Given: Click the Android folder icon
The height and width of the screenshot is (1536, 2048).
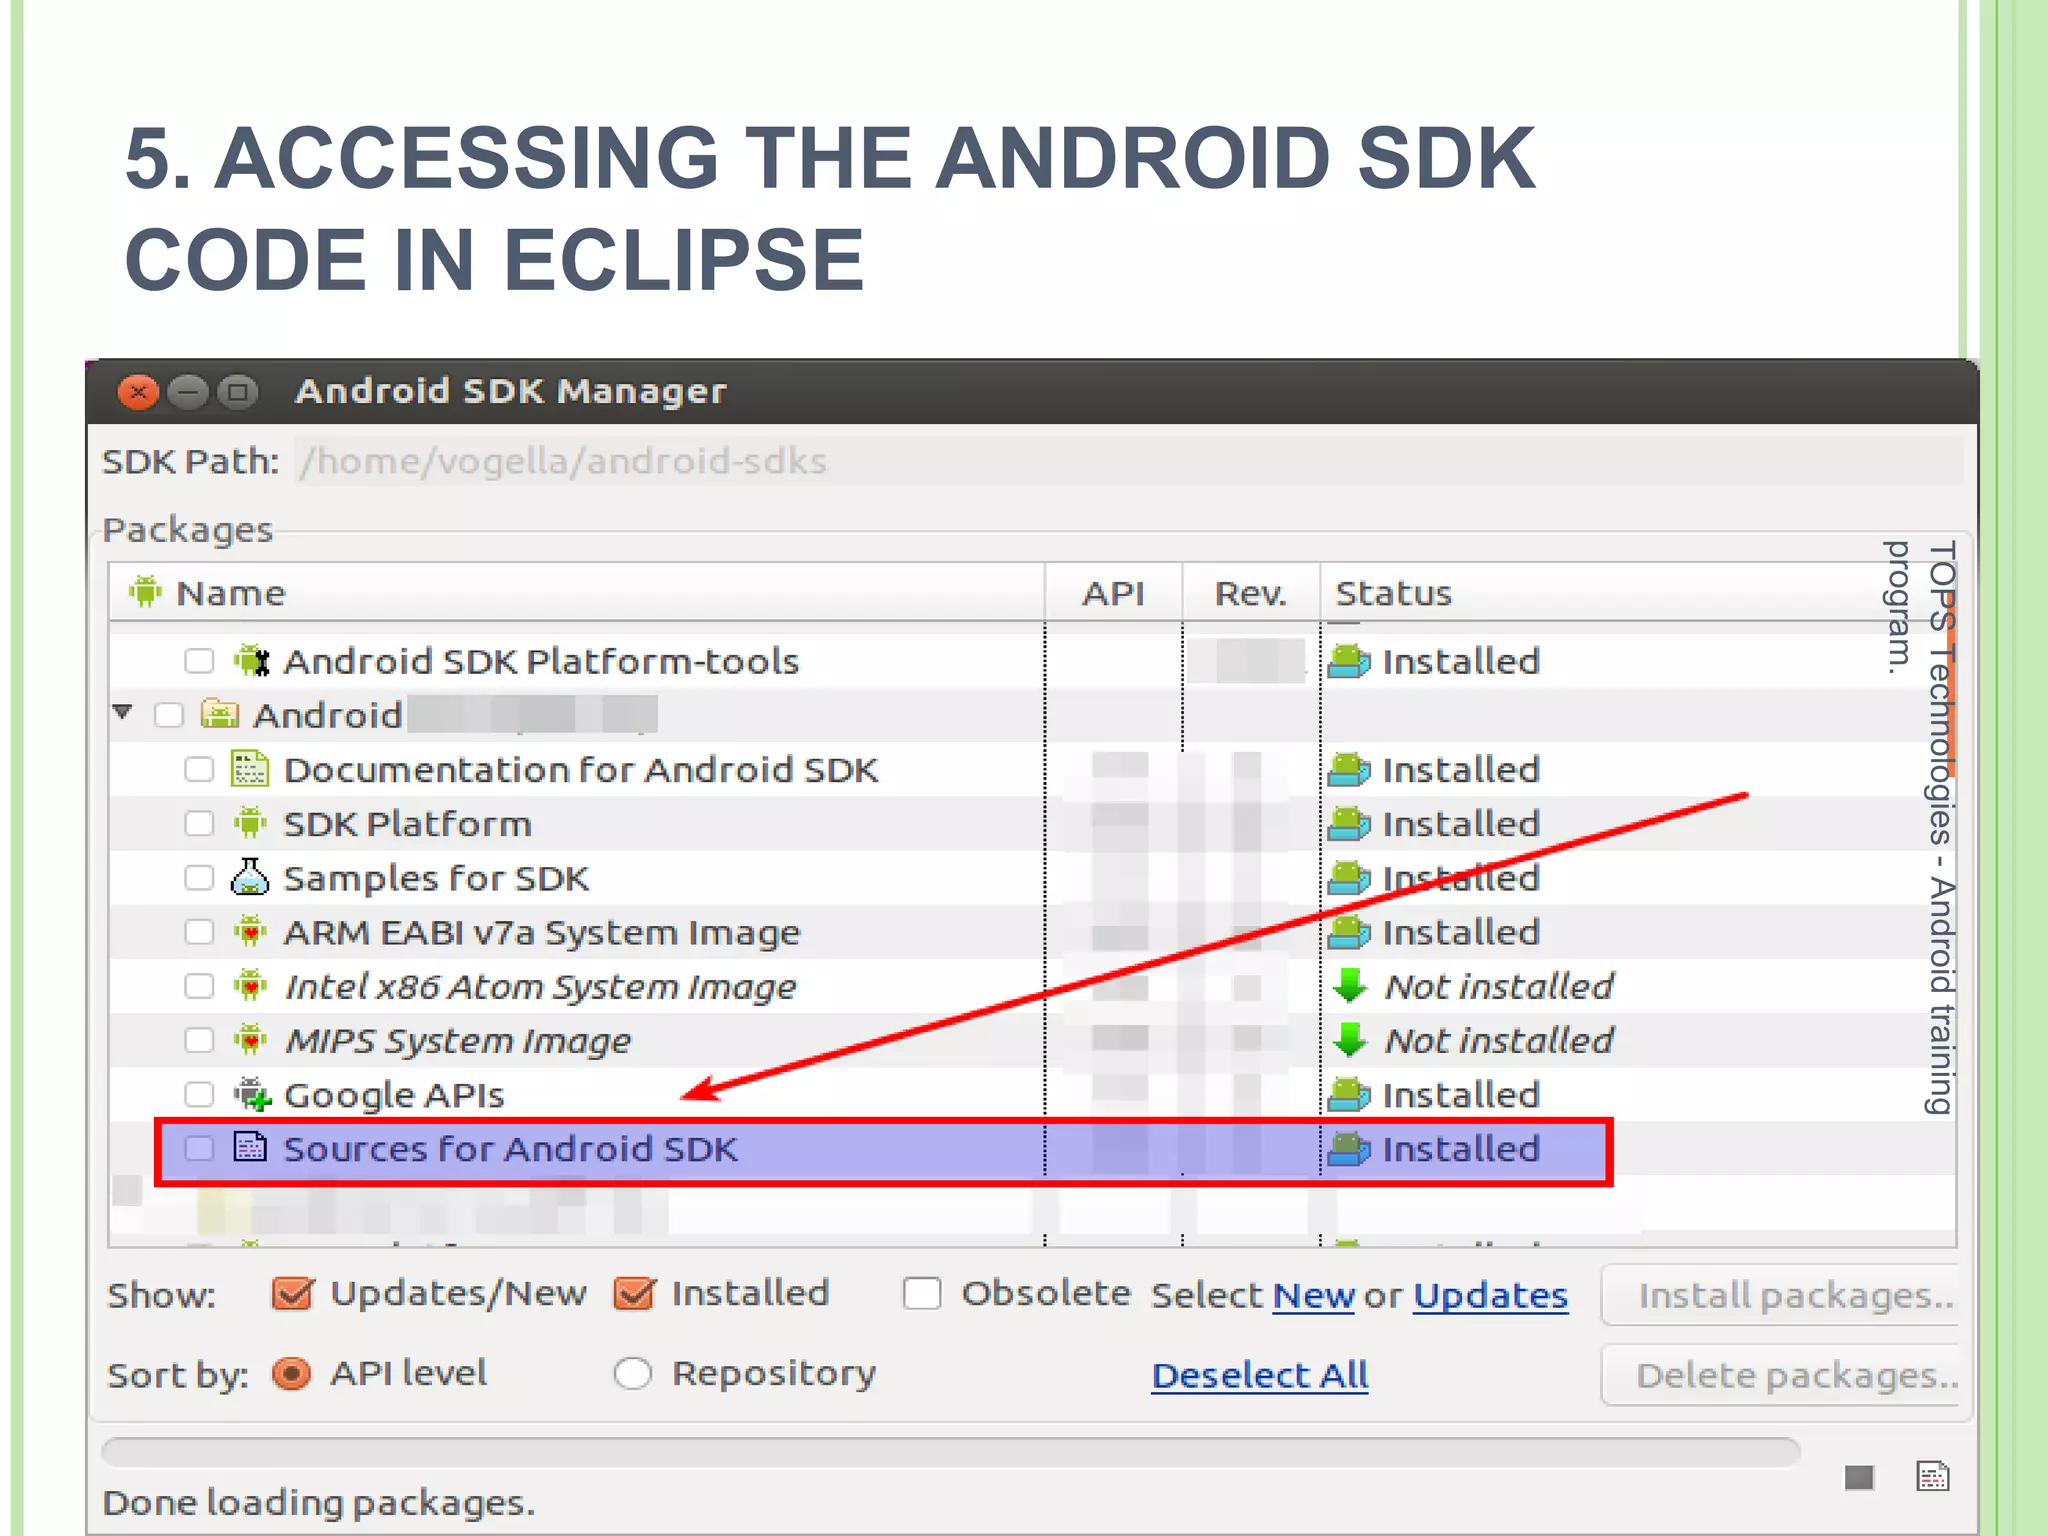Looking at the screenshot, I should (x=220, y=715).
